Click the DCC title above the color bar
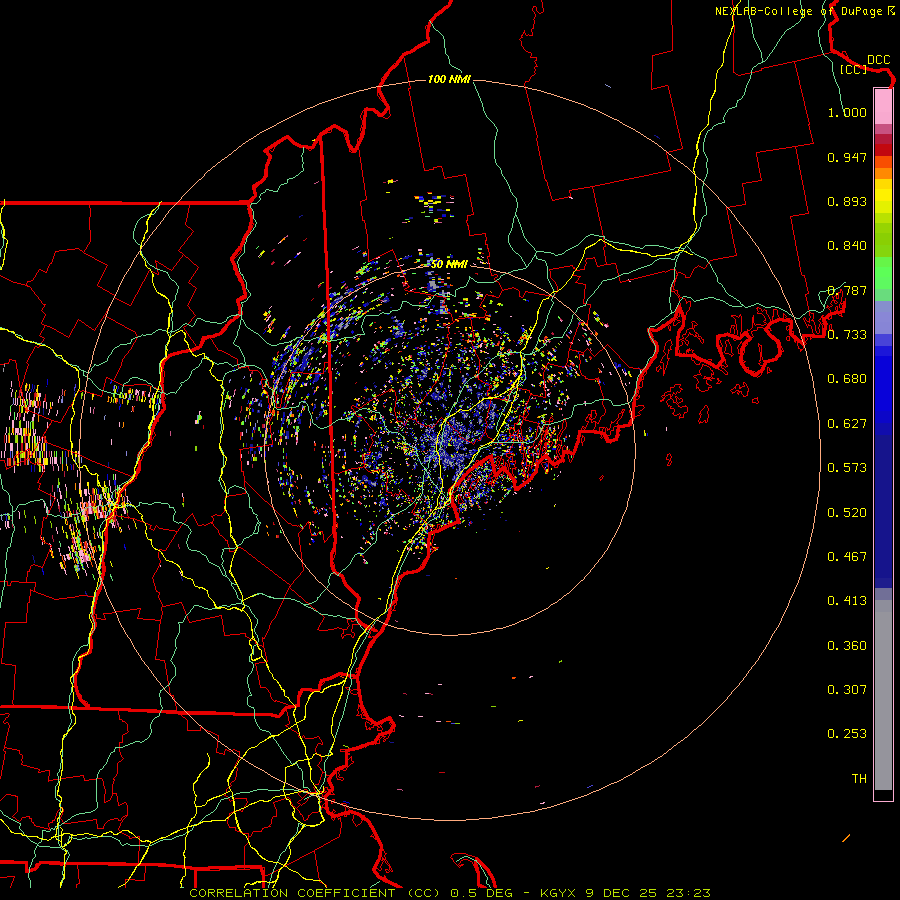The height and width of the screenshot is (900, 900). coord(878,60)
